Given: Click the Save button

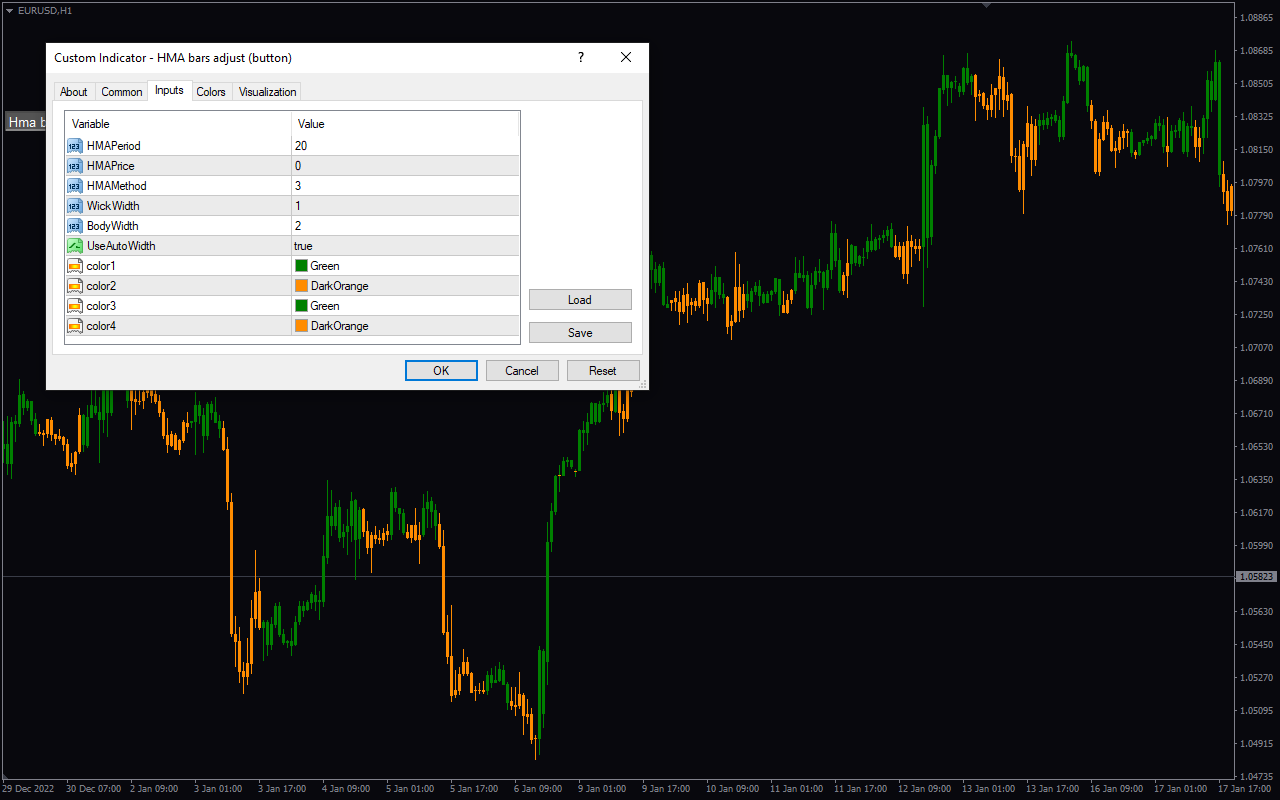Looking at the screenshot, I should (580, 333).
